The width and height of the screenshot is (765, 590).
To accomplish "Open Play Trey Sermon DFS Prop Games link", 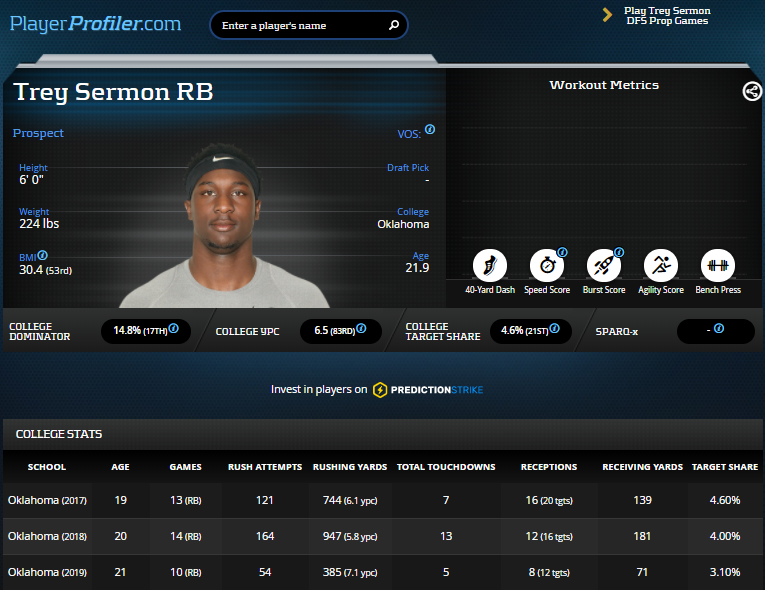I will (666, 15).
